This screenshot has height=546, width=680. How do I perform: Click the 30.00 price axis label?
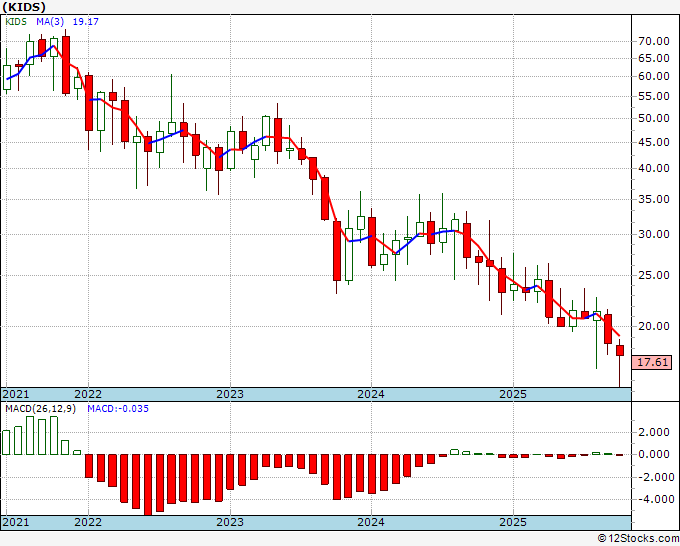652,234
